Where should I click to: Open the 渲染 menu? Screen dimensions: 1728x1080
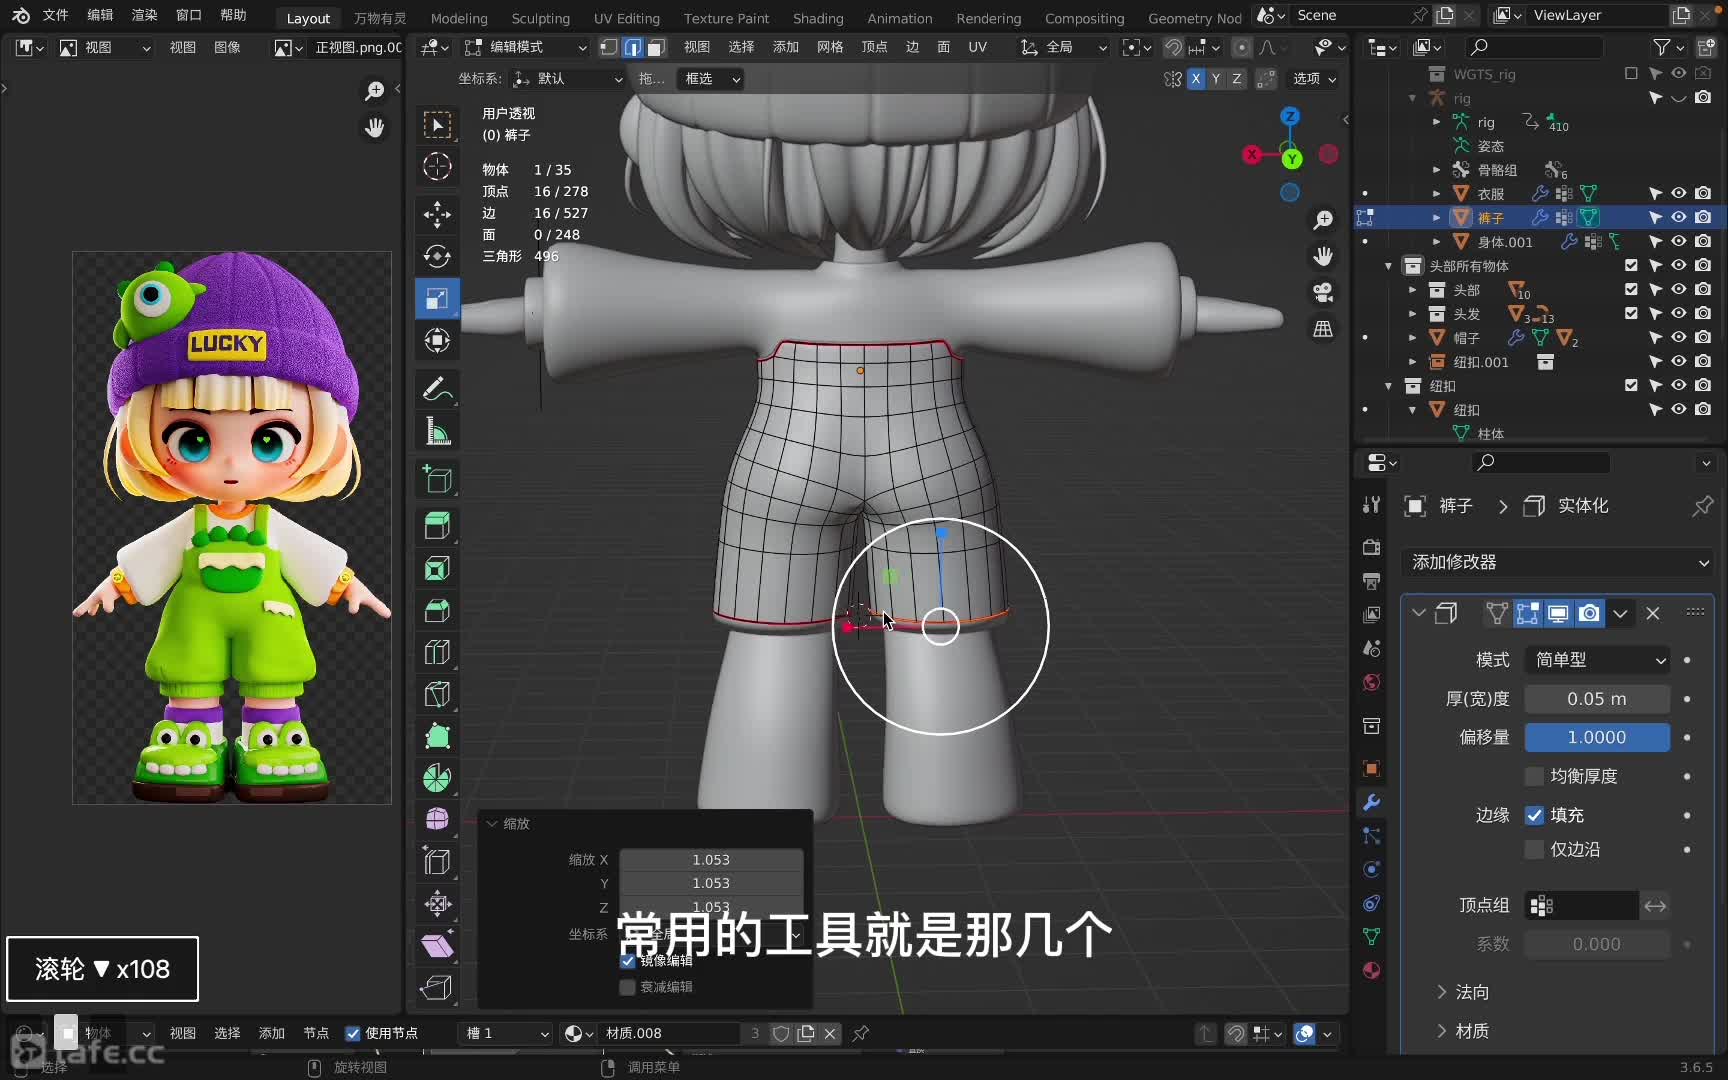[145, 15]
